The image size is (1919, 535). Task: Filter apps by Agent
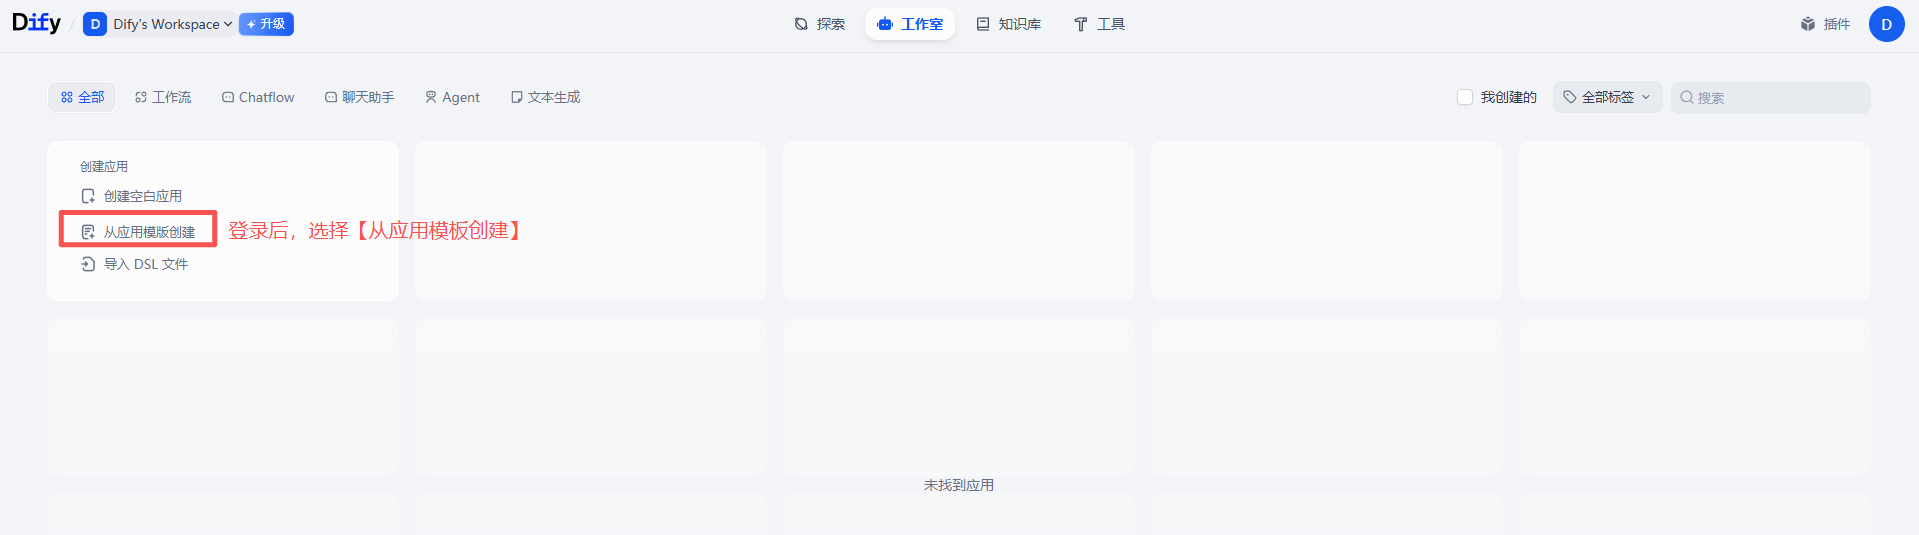(452, 97)
